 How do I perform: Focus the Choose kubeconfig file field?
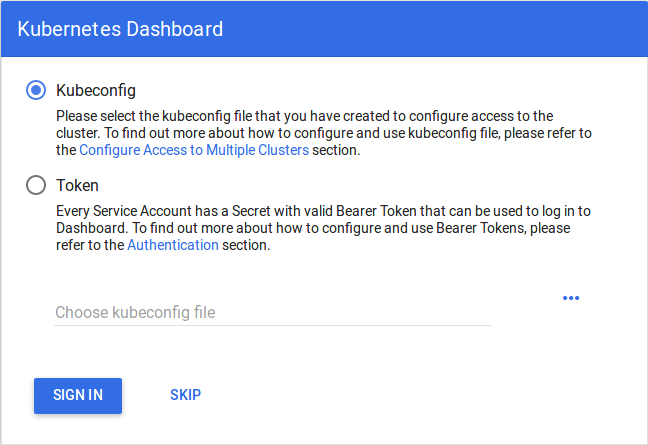[272, 312]
